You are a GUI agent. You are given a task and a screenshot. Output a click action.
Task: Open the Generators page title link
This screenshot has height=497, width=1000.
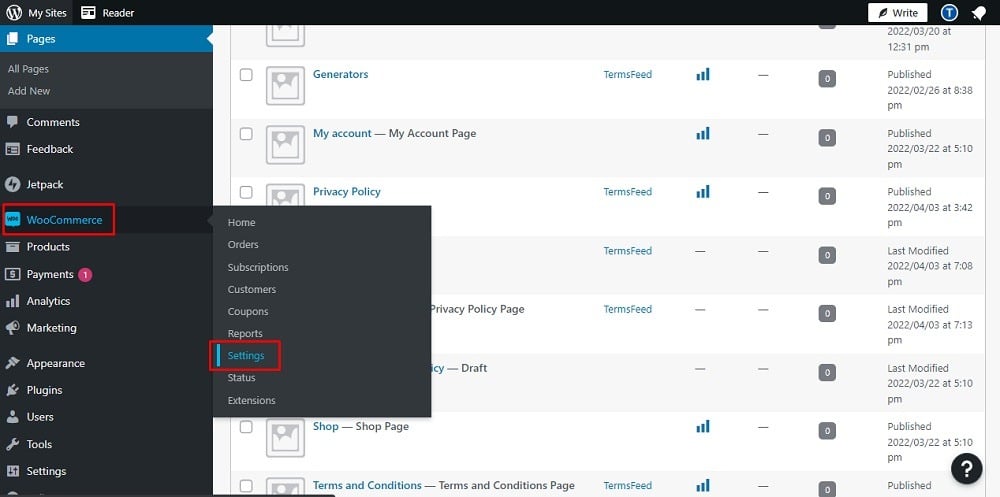(341, 74)
